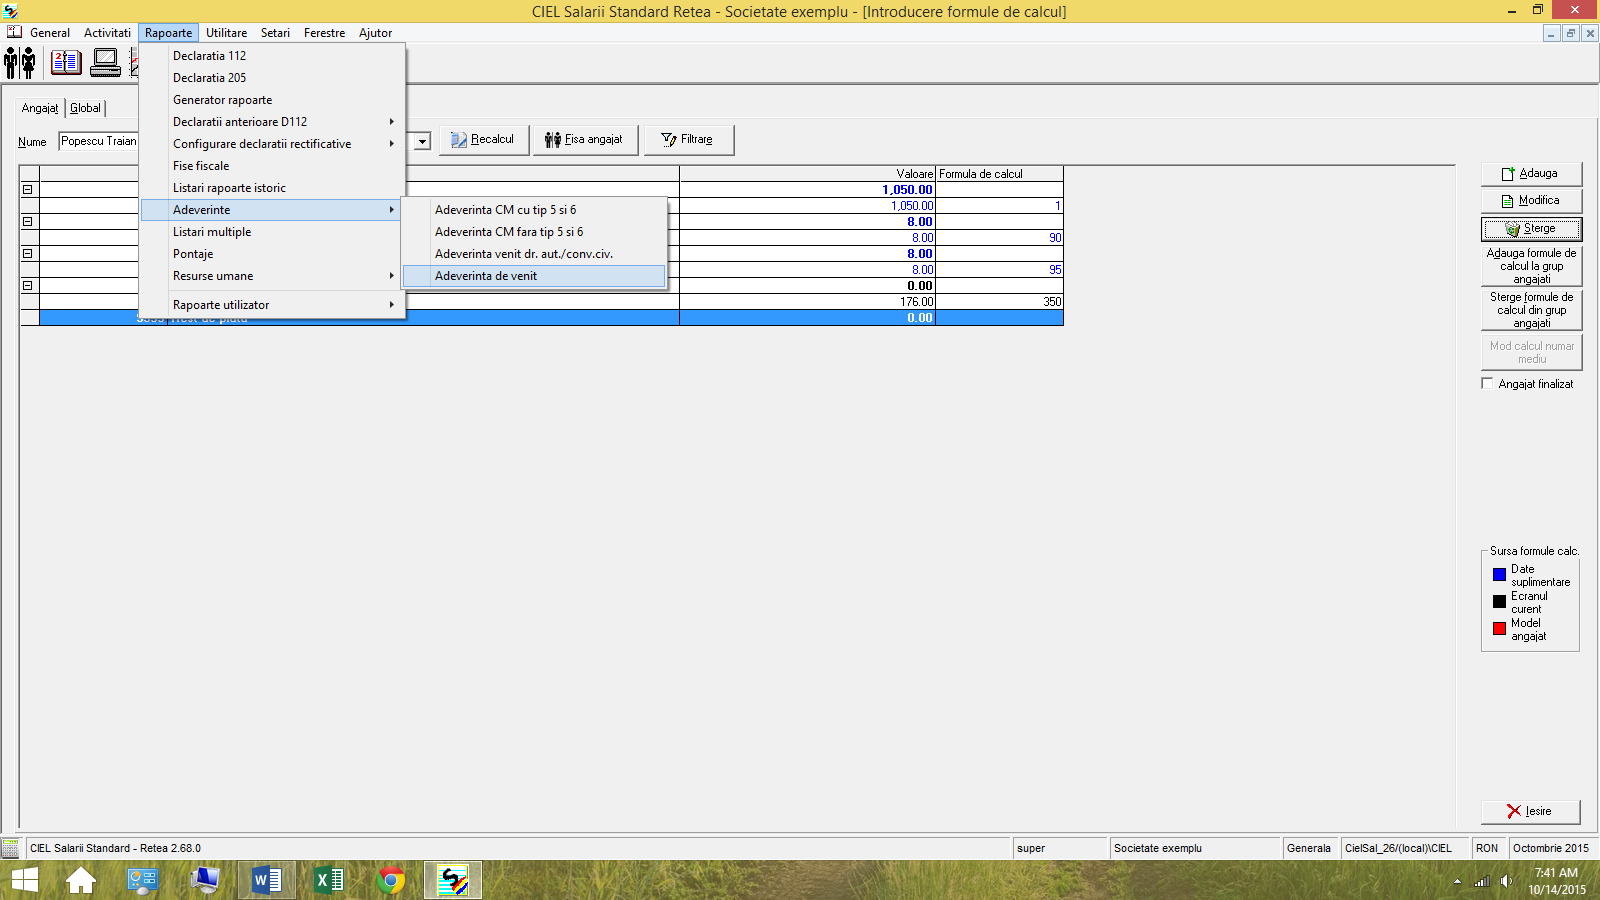Open the employee name dropdown arrow
1600x900 pixels.
tap(422, 141)
